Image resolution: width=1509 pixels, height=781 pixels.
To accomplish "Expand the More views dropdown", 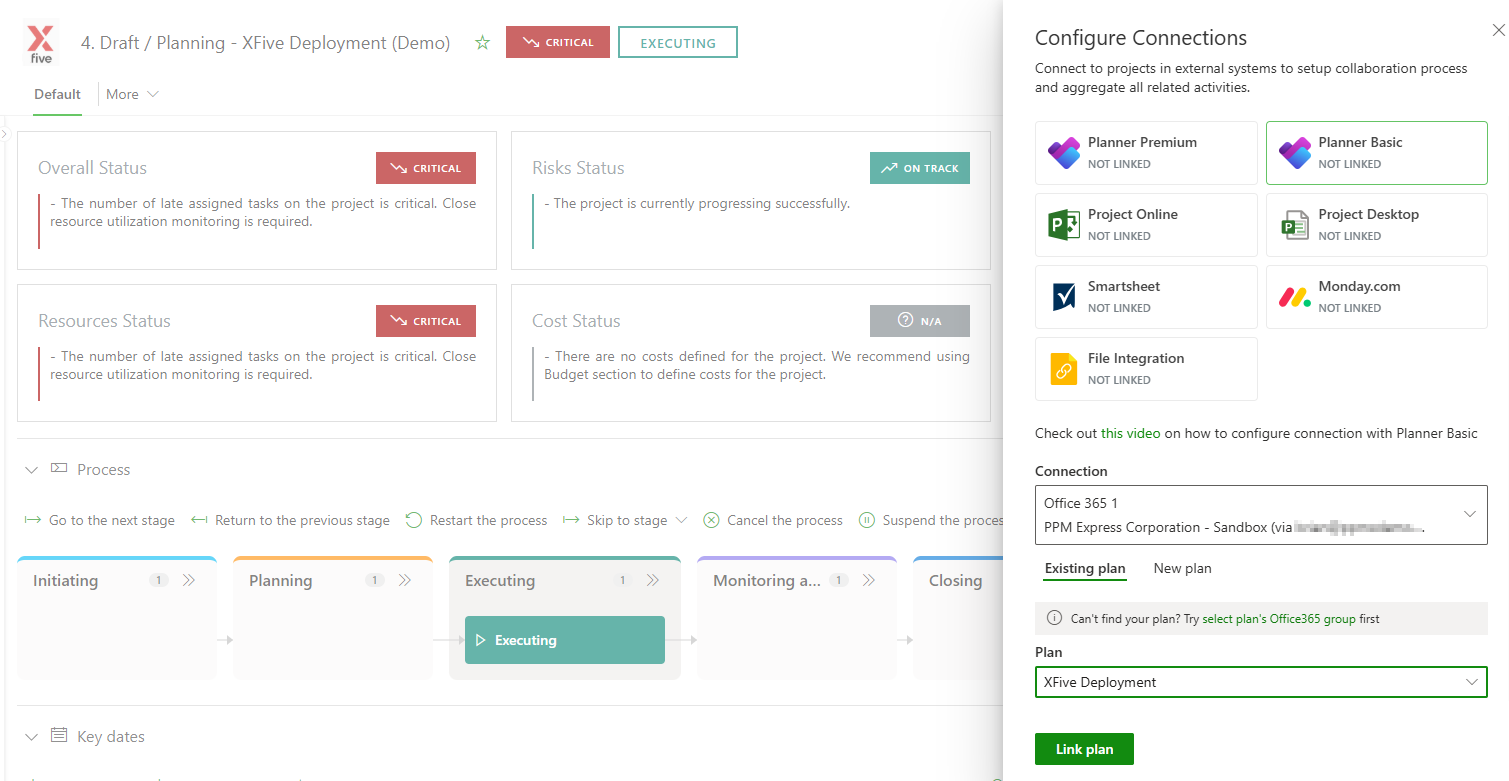I will click(132, 94).
